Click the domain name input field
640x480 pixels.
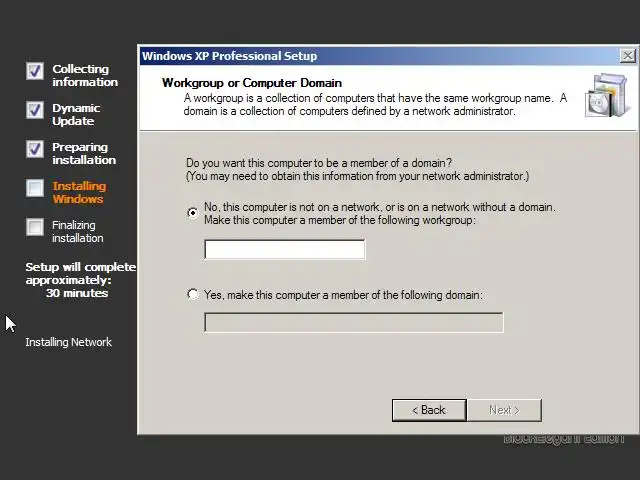[354, 322]
